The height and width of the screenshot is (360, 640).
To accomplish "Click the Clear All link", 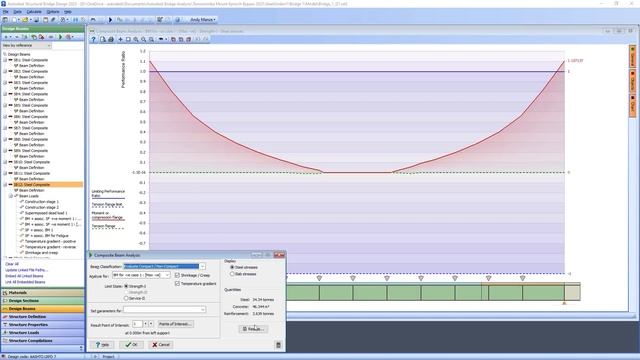I will [12, 264].
